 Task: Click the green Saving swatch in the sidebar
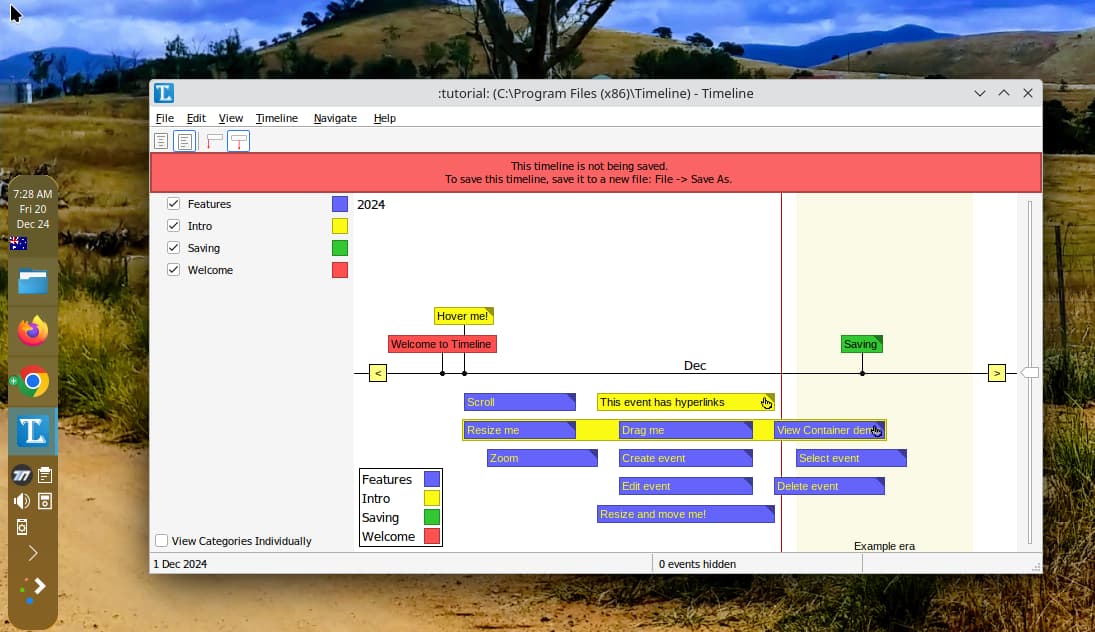pos(340,248)
